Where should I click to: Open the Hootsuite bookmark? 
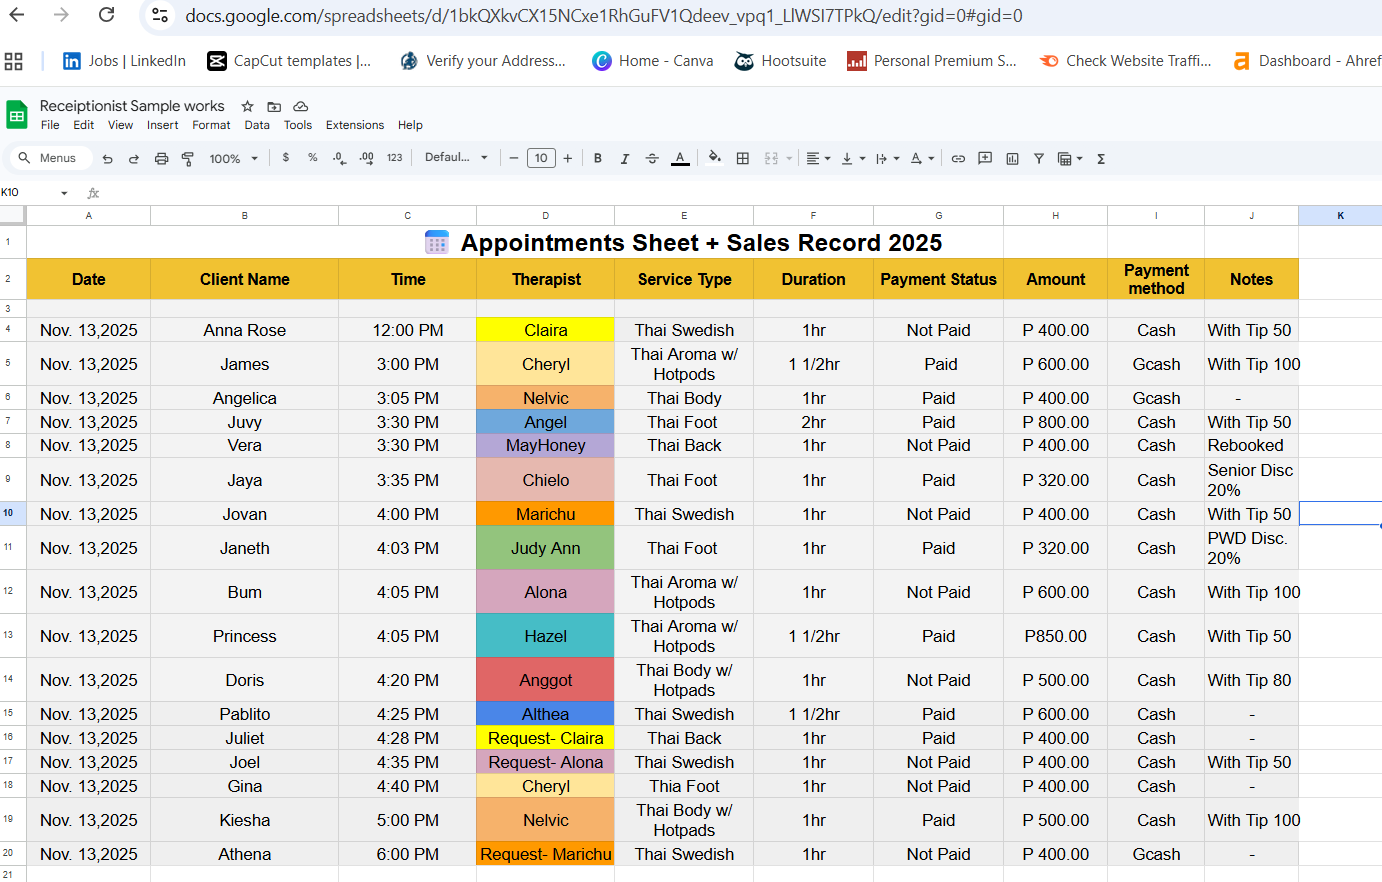[781, 61]
